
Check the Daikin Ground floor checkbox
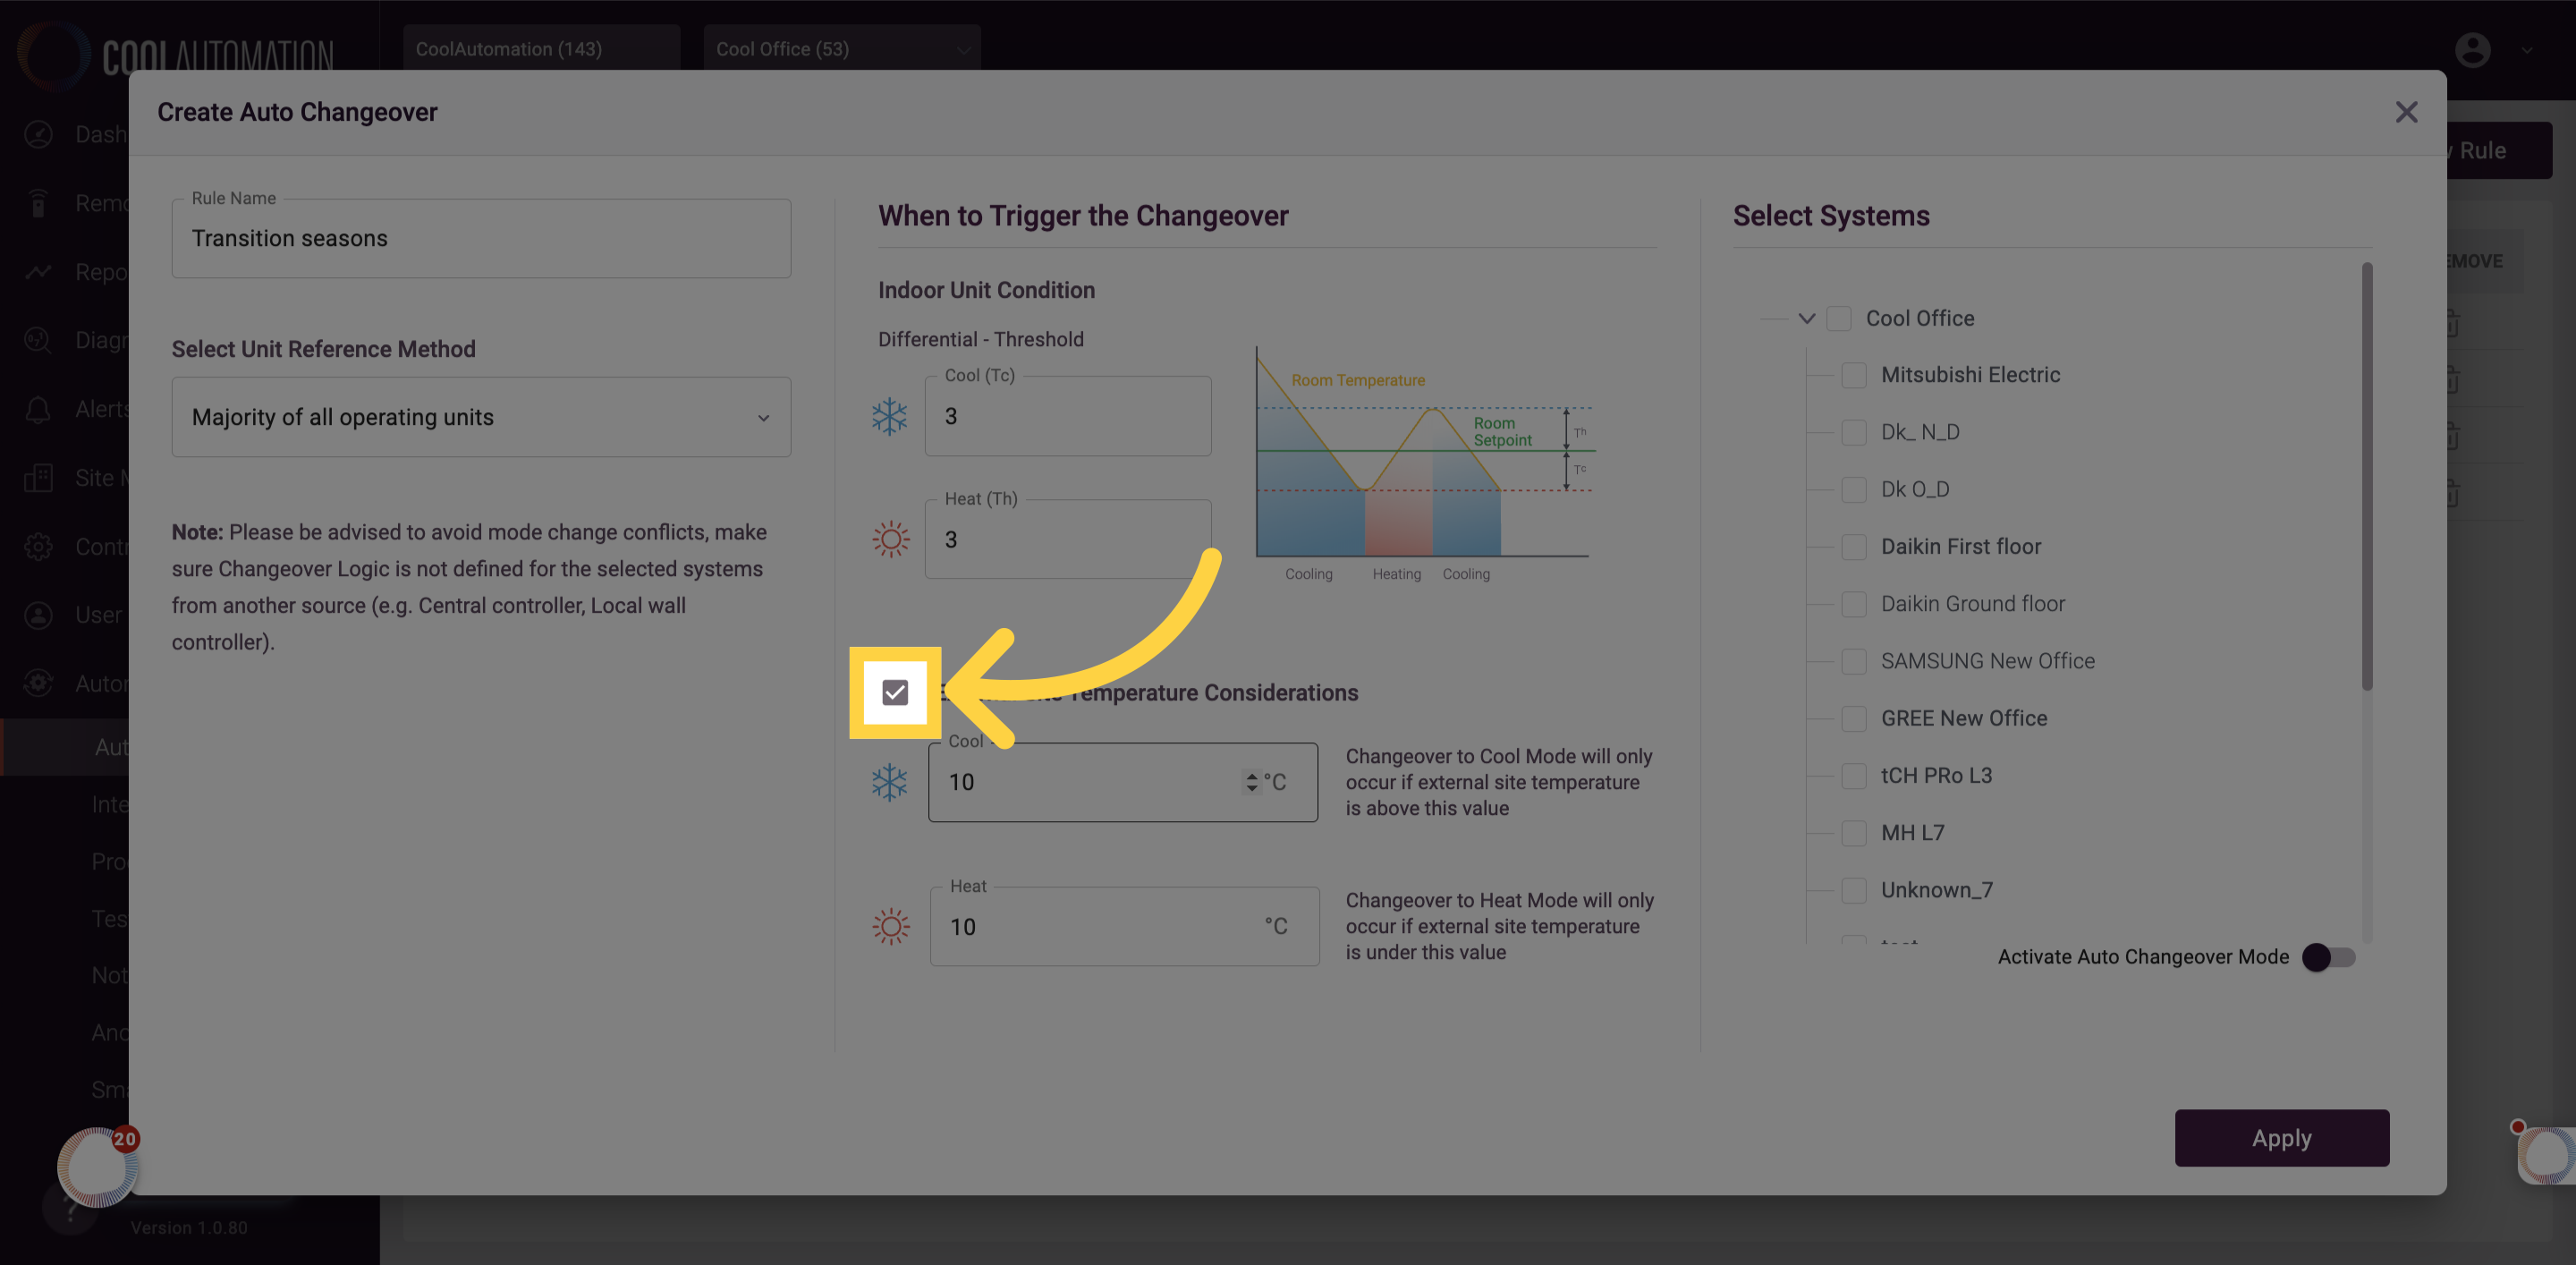click(1853, 604)
